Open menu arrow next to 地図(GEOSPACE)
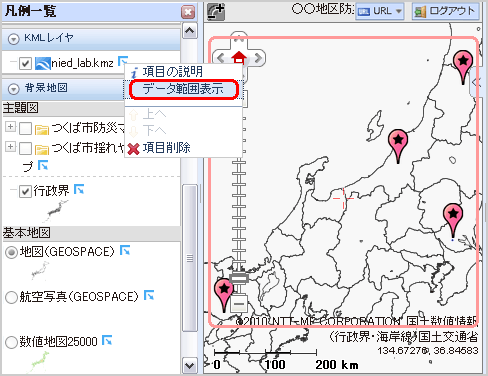The height and width of the screenshot is (376, 488). [125, 250]
